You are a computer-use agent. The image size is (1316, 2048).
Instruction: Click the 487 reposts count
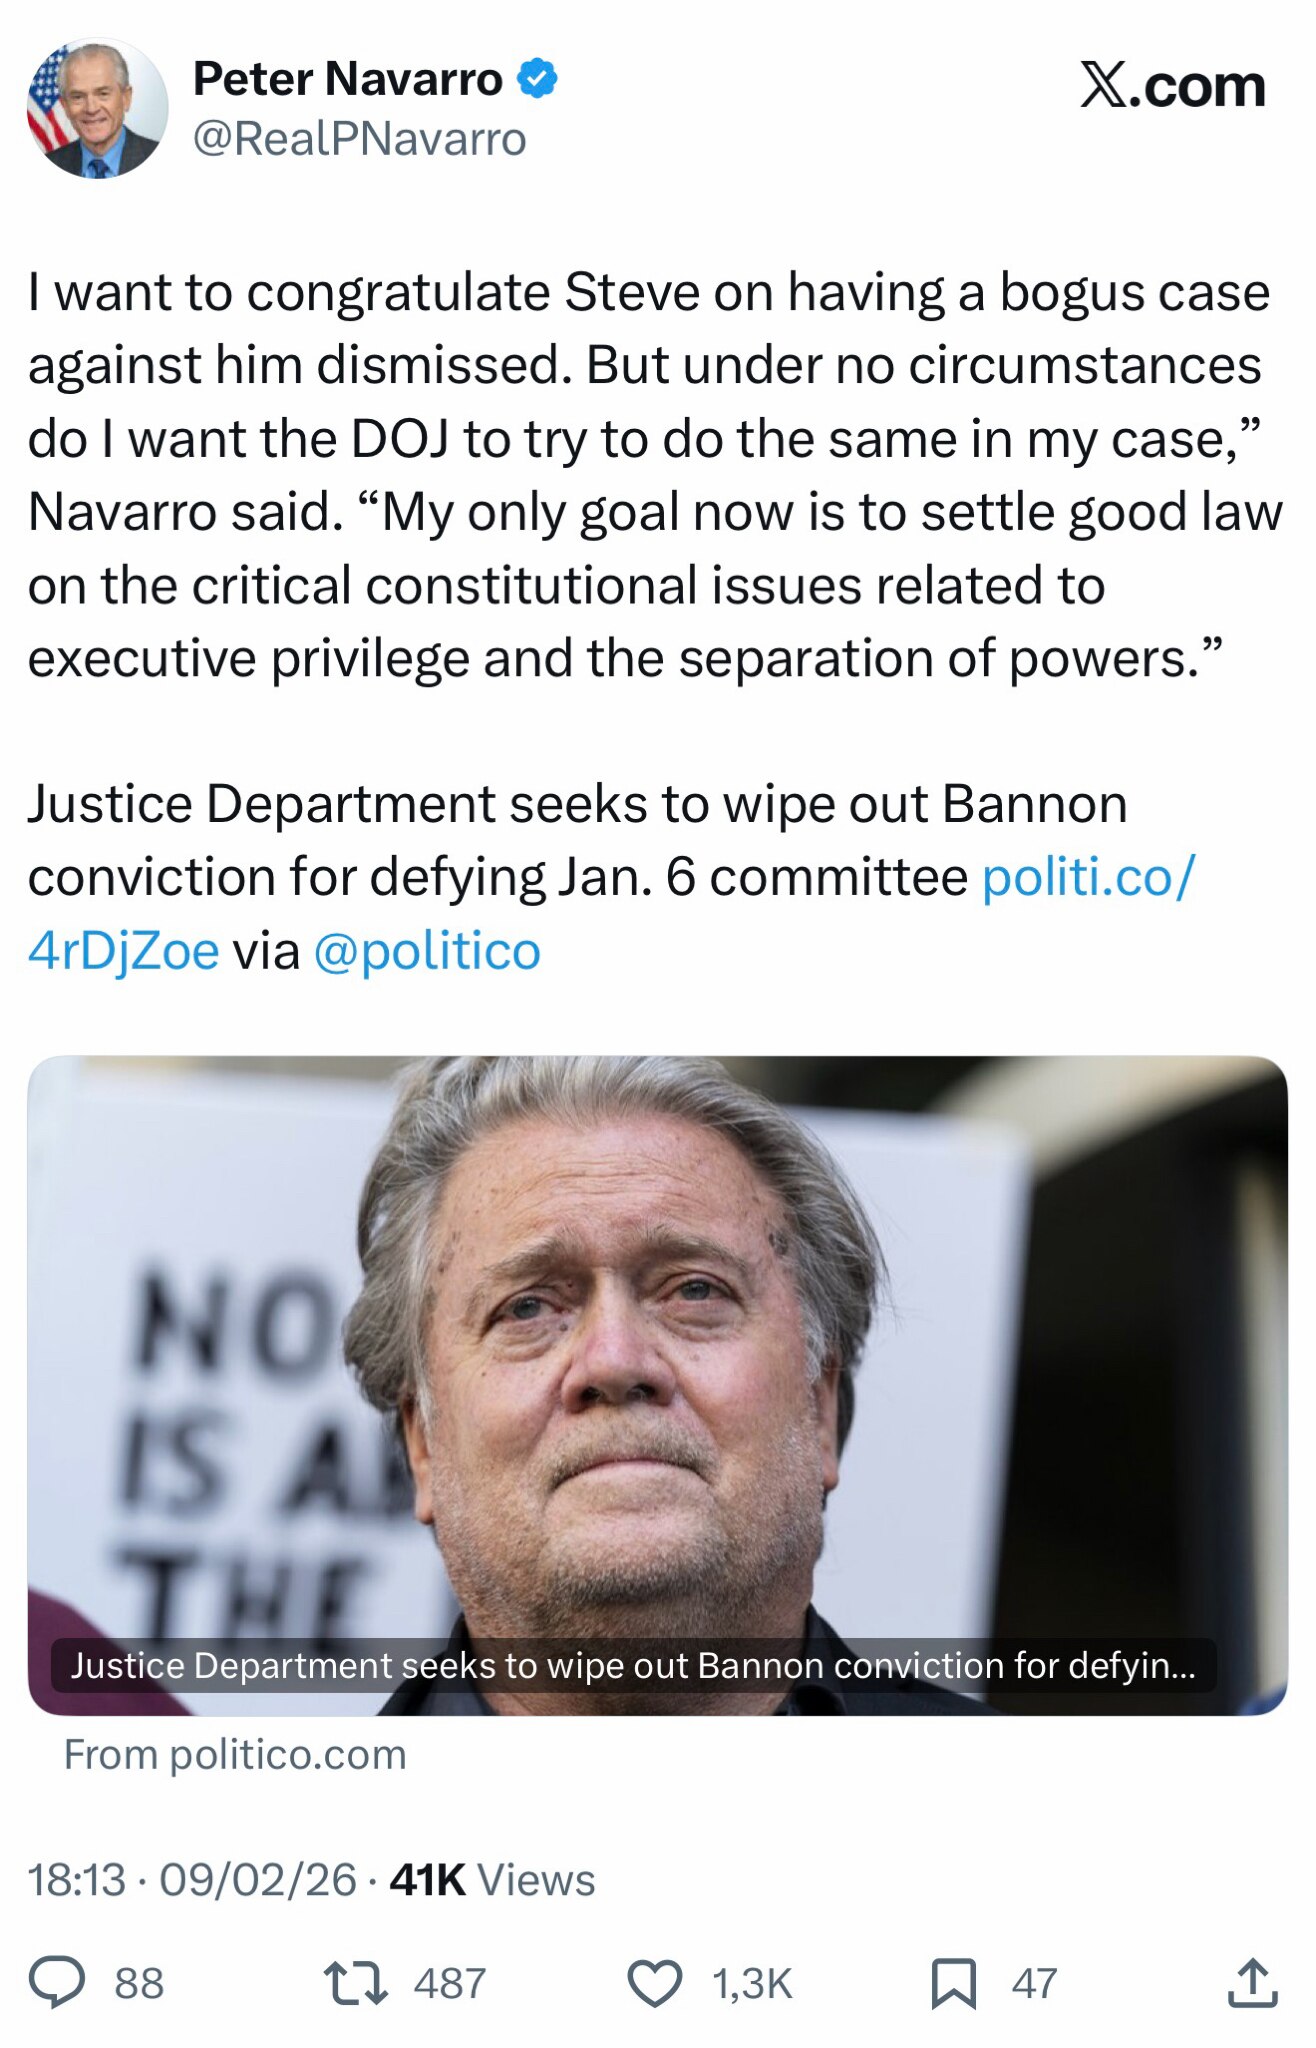click(450, 1983)
